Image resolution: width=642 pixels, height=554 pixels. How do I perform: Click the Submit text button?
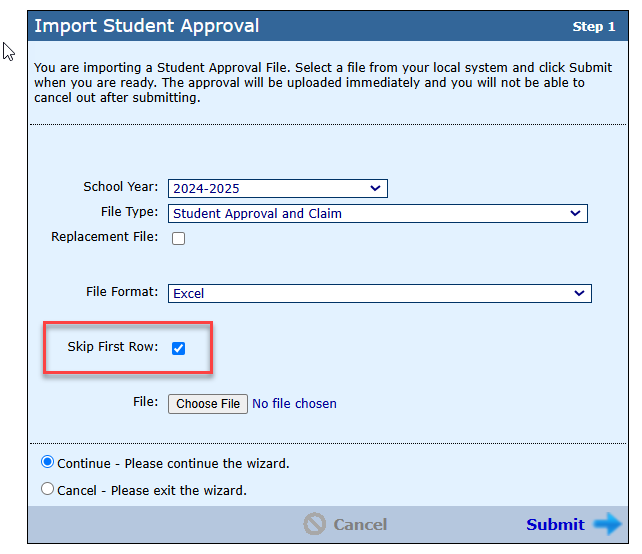coord(555,525)
